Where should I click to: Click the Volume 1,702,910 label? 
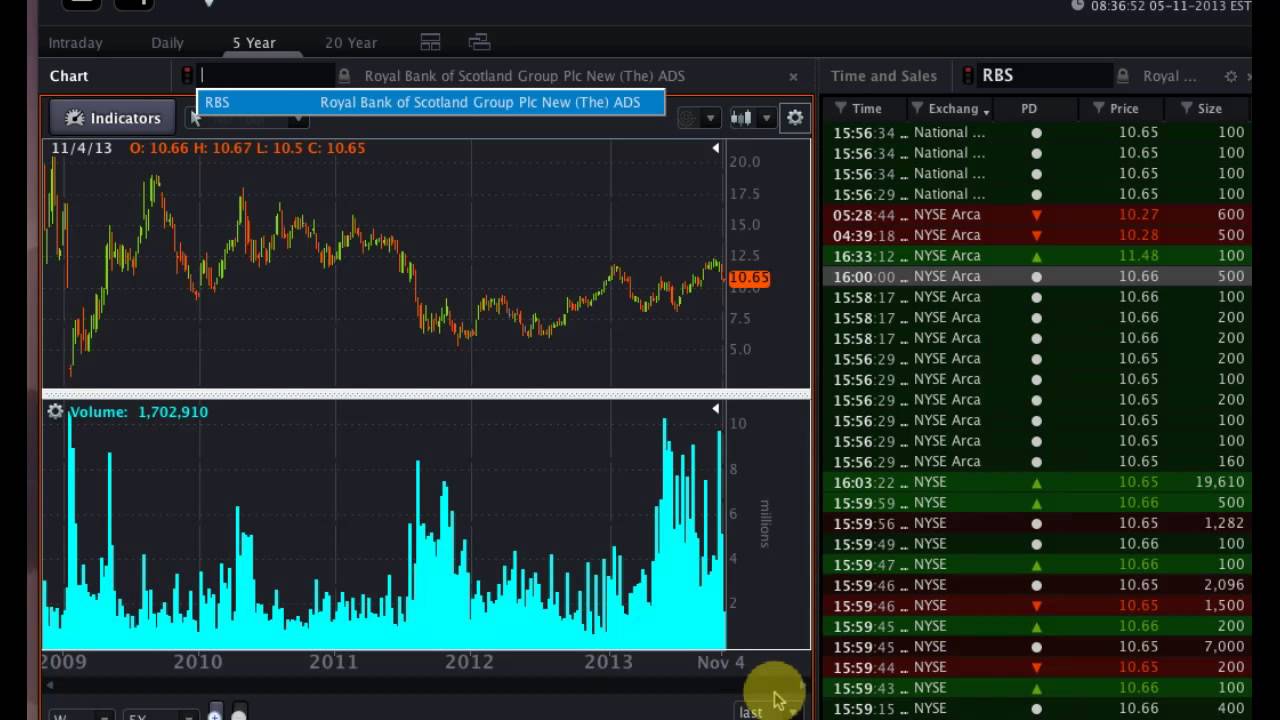pyautogui.click(x=139, y=412)
